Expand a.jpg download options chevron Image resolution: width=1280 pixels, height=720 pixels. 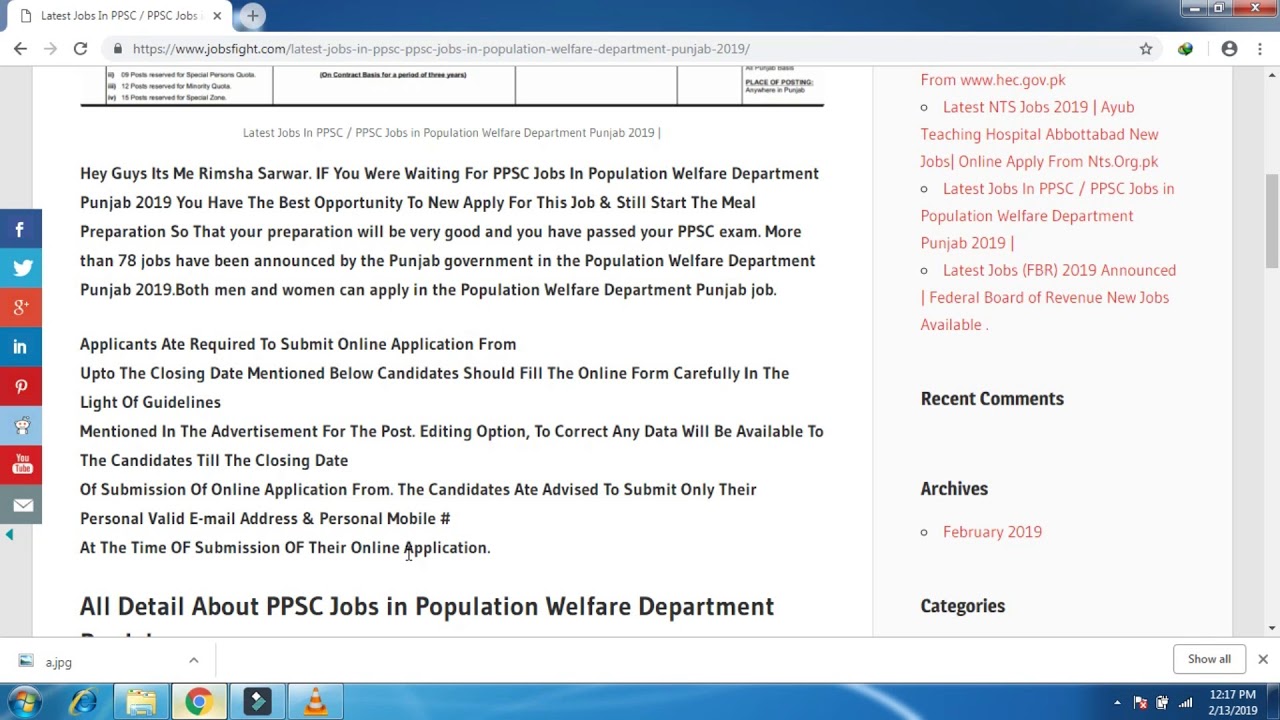coord(194,661)
